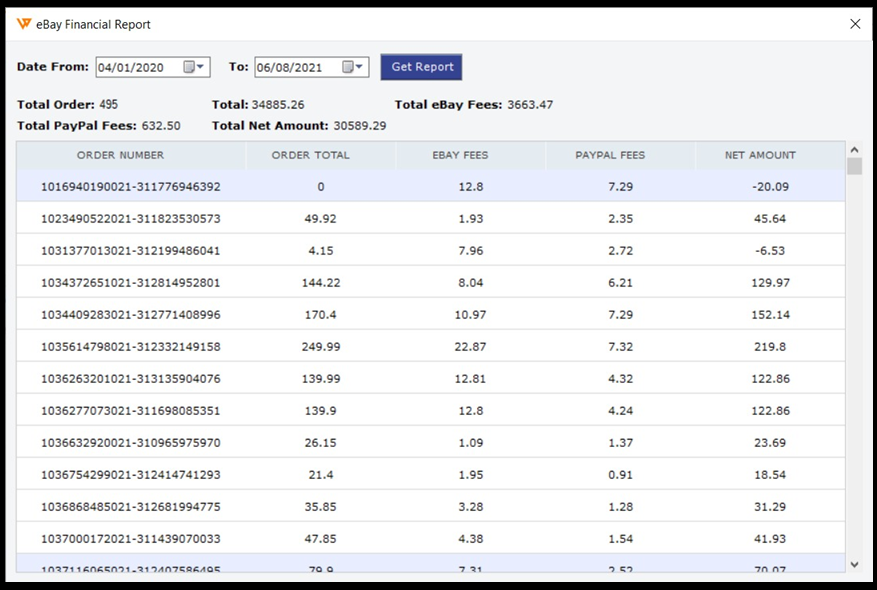Click the vertical scrollbar thumb
The image size is (877, 590).
click(x=854, y=166)
